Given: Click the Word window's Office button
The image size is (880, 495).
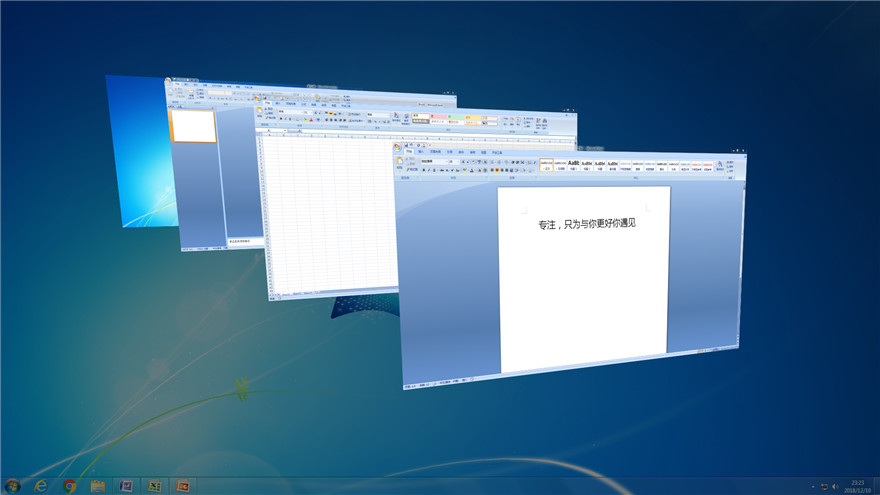Looking at the screenshot, I should [x=397, y=147].
